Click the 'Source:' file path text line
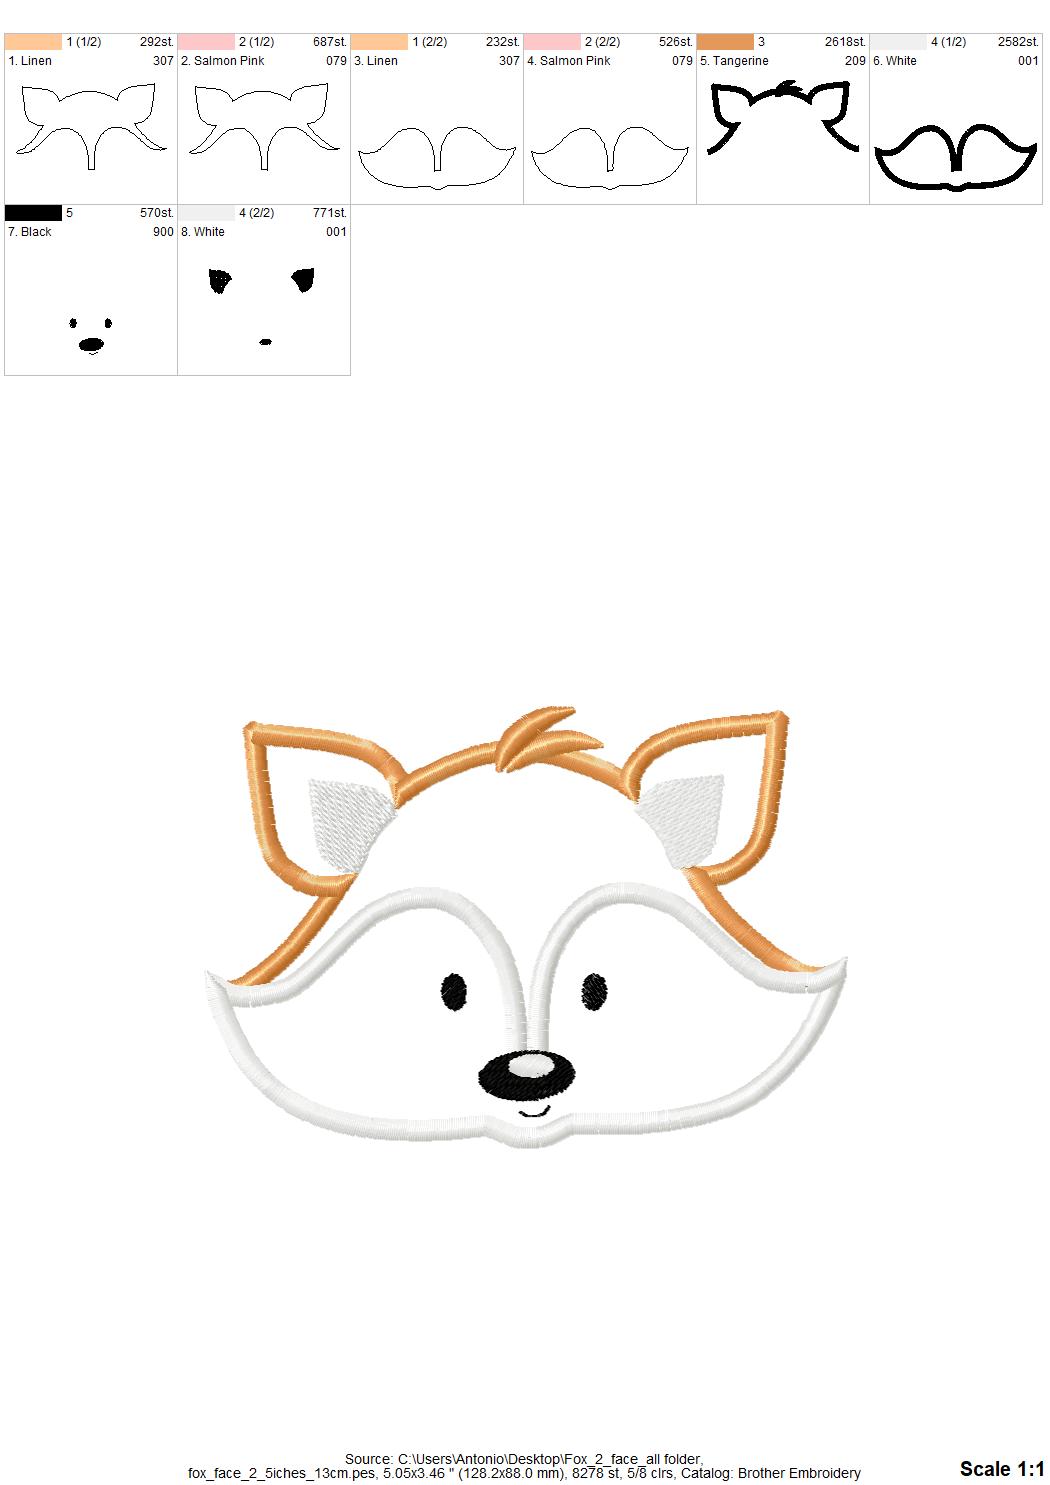The image size is (1050, 1485). (x=524, y=1459)
